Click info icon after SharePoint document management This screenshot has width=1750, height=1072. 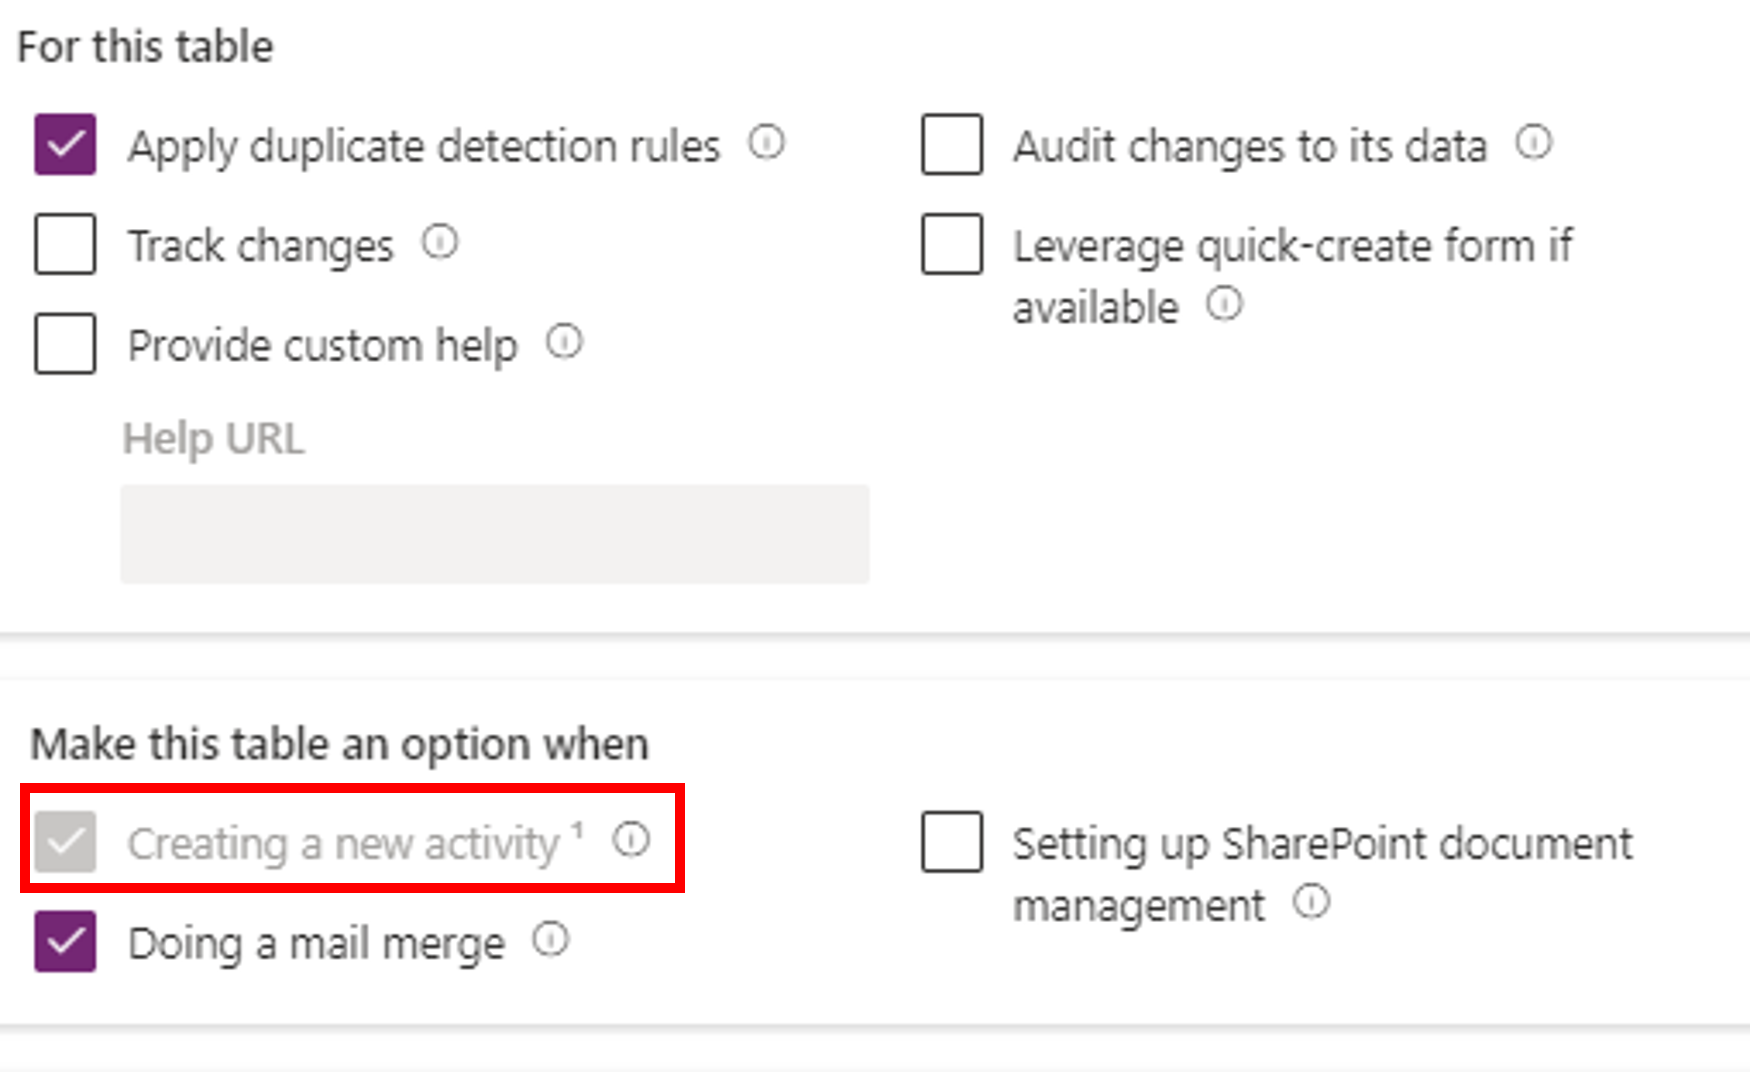point(1311,902)
